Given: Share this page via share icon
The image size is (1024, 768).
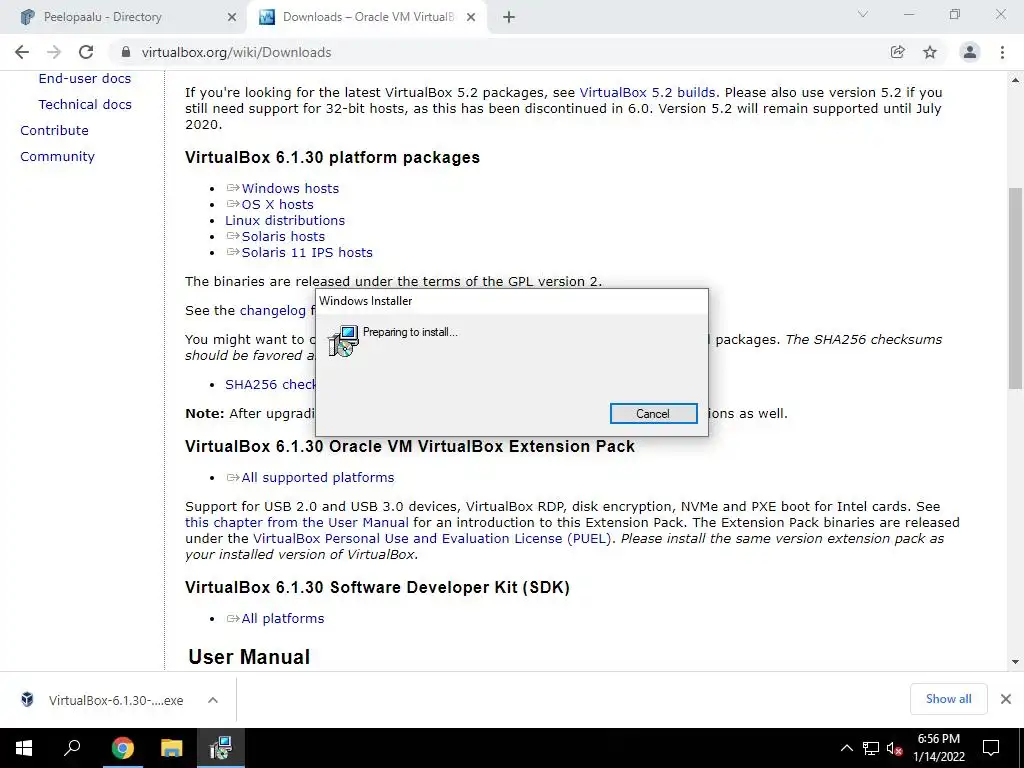Looking at the screenshot, I should click(x=897, y=52).
